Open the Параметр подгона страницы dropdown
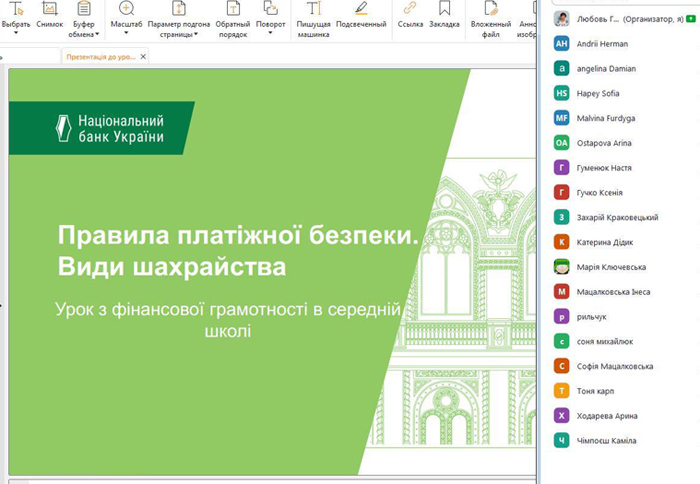 click(x=196, y=34)
